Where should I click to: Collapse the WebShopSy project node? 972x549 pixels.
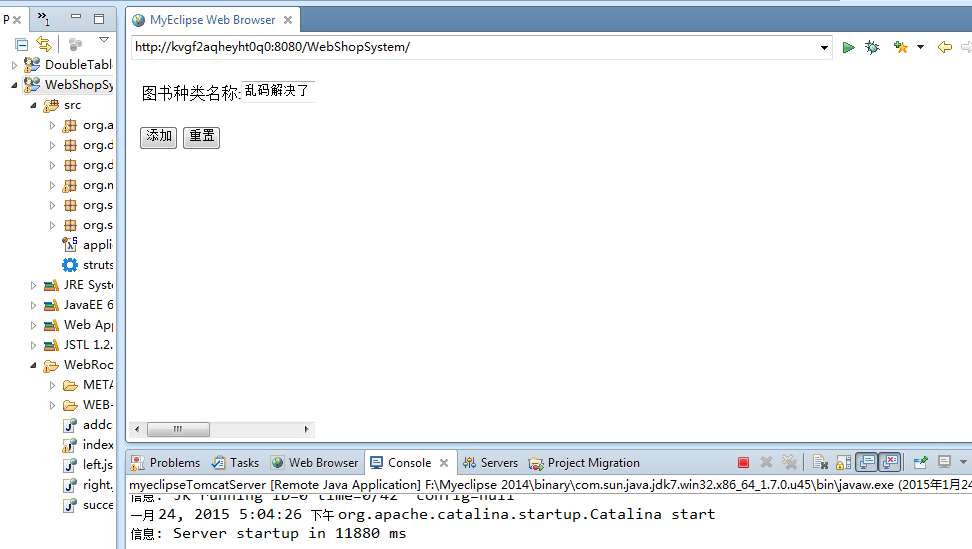point(14,85)
